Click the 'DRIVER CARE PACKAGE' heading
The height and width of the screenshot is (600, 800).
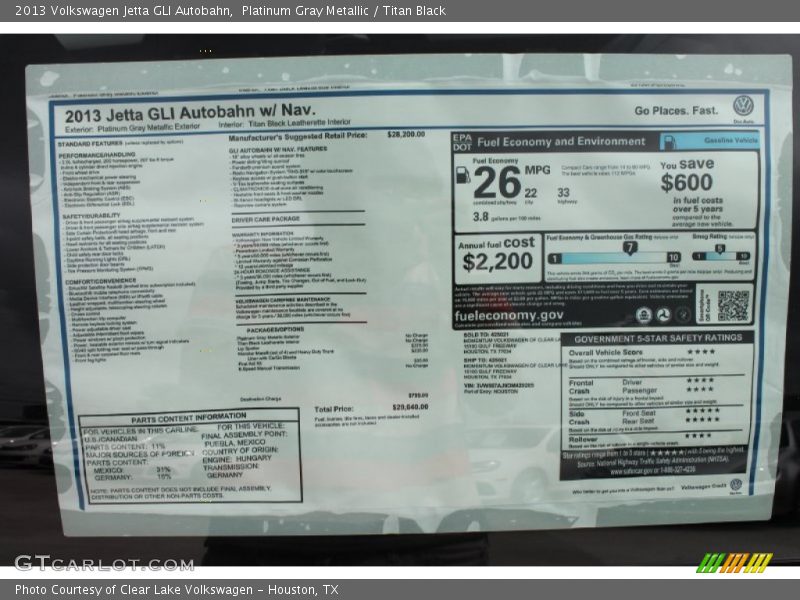[265, 219]
